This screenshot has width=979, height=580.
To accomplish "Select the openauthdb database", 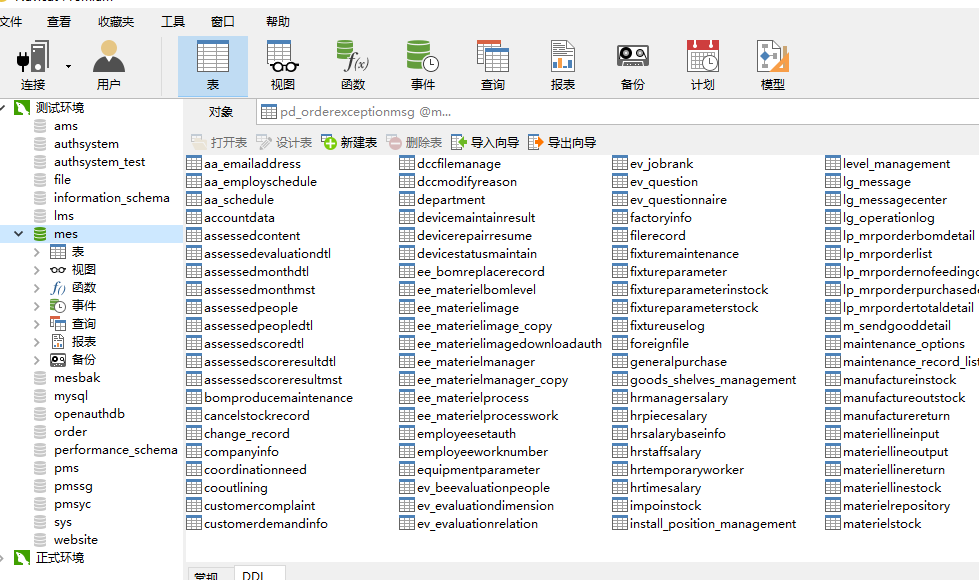I will tap(89, 414).
